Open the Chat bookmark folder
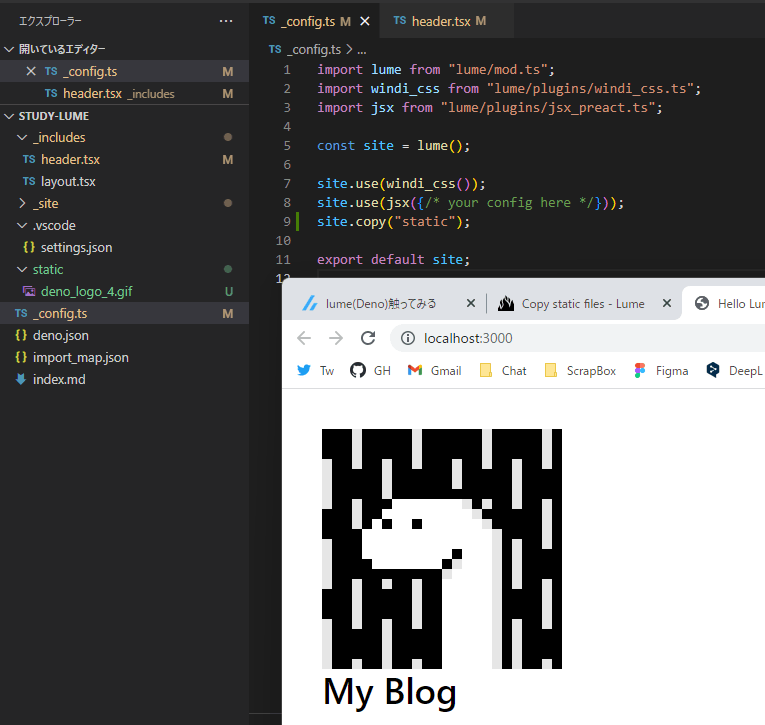765x725 pixels. click(503, 371)
